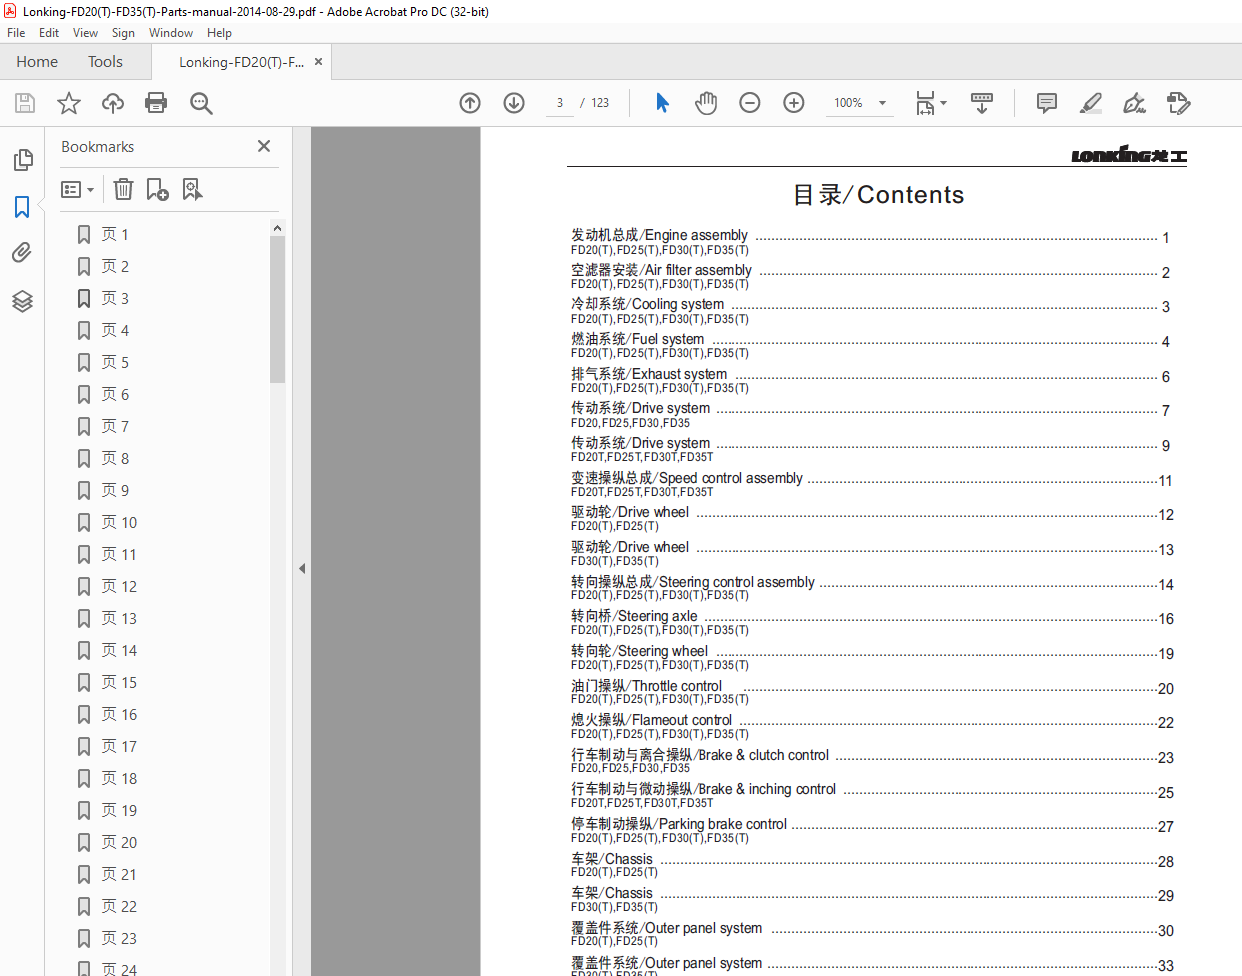This screenshot has width=1242, height=976.
Task: Select bookmark 页 3
Action: pos(115,298)
